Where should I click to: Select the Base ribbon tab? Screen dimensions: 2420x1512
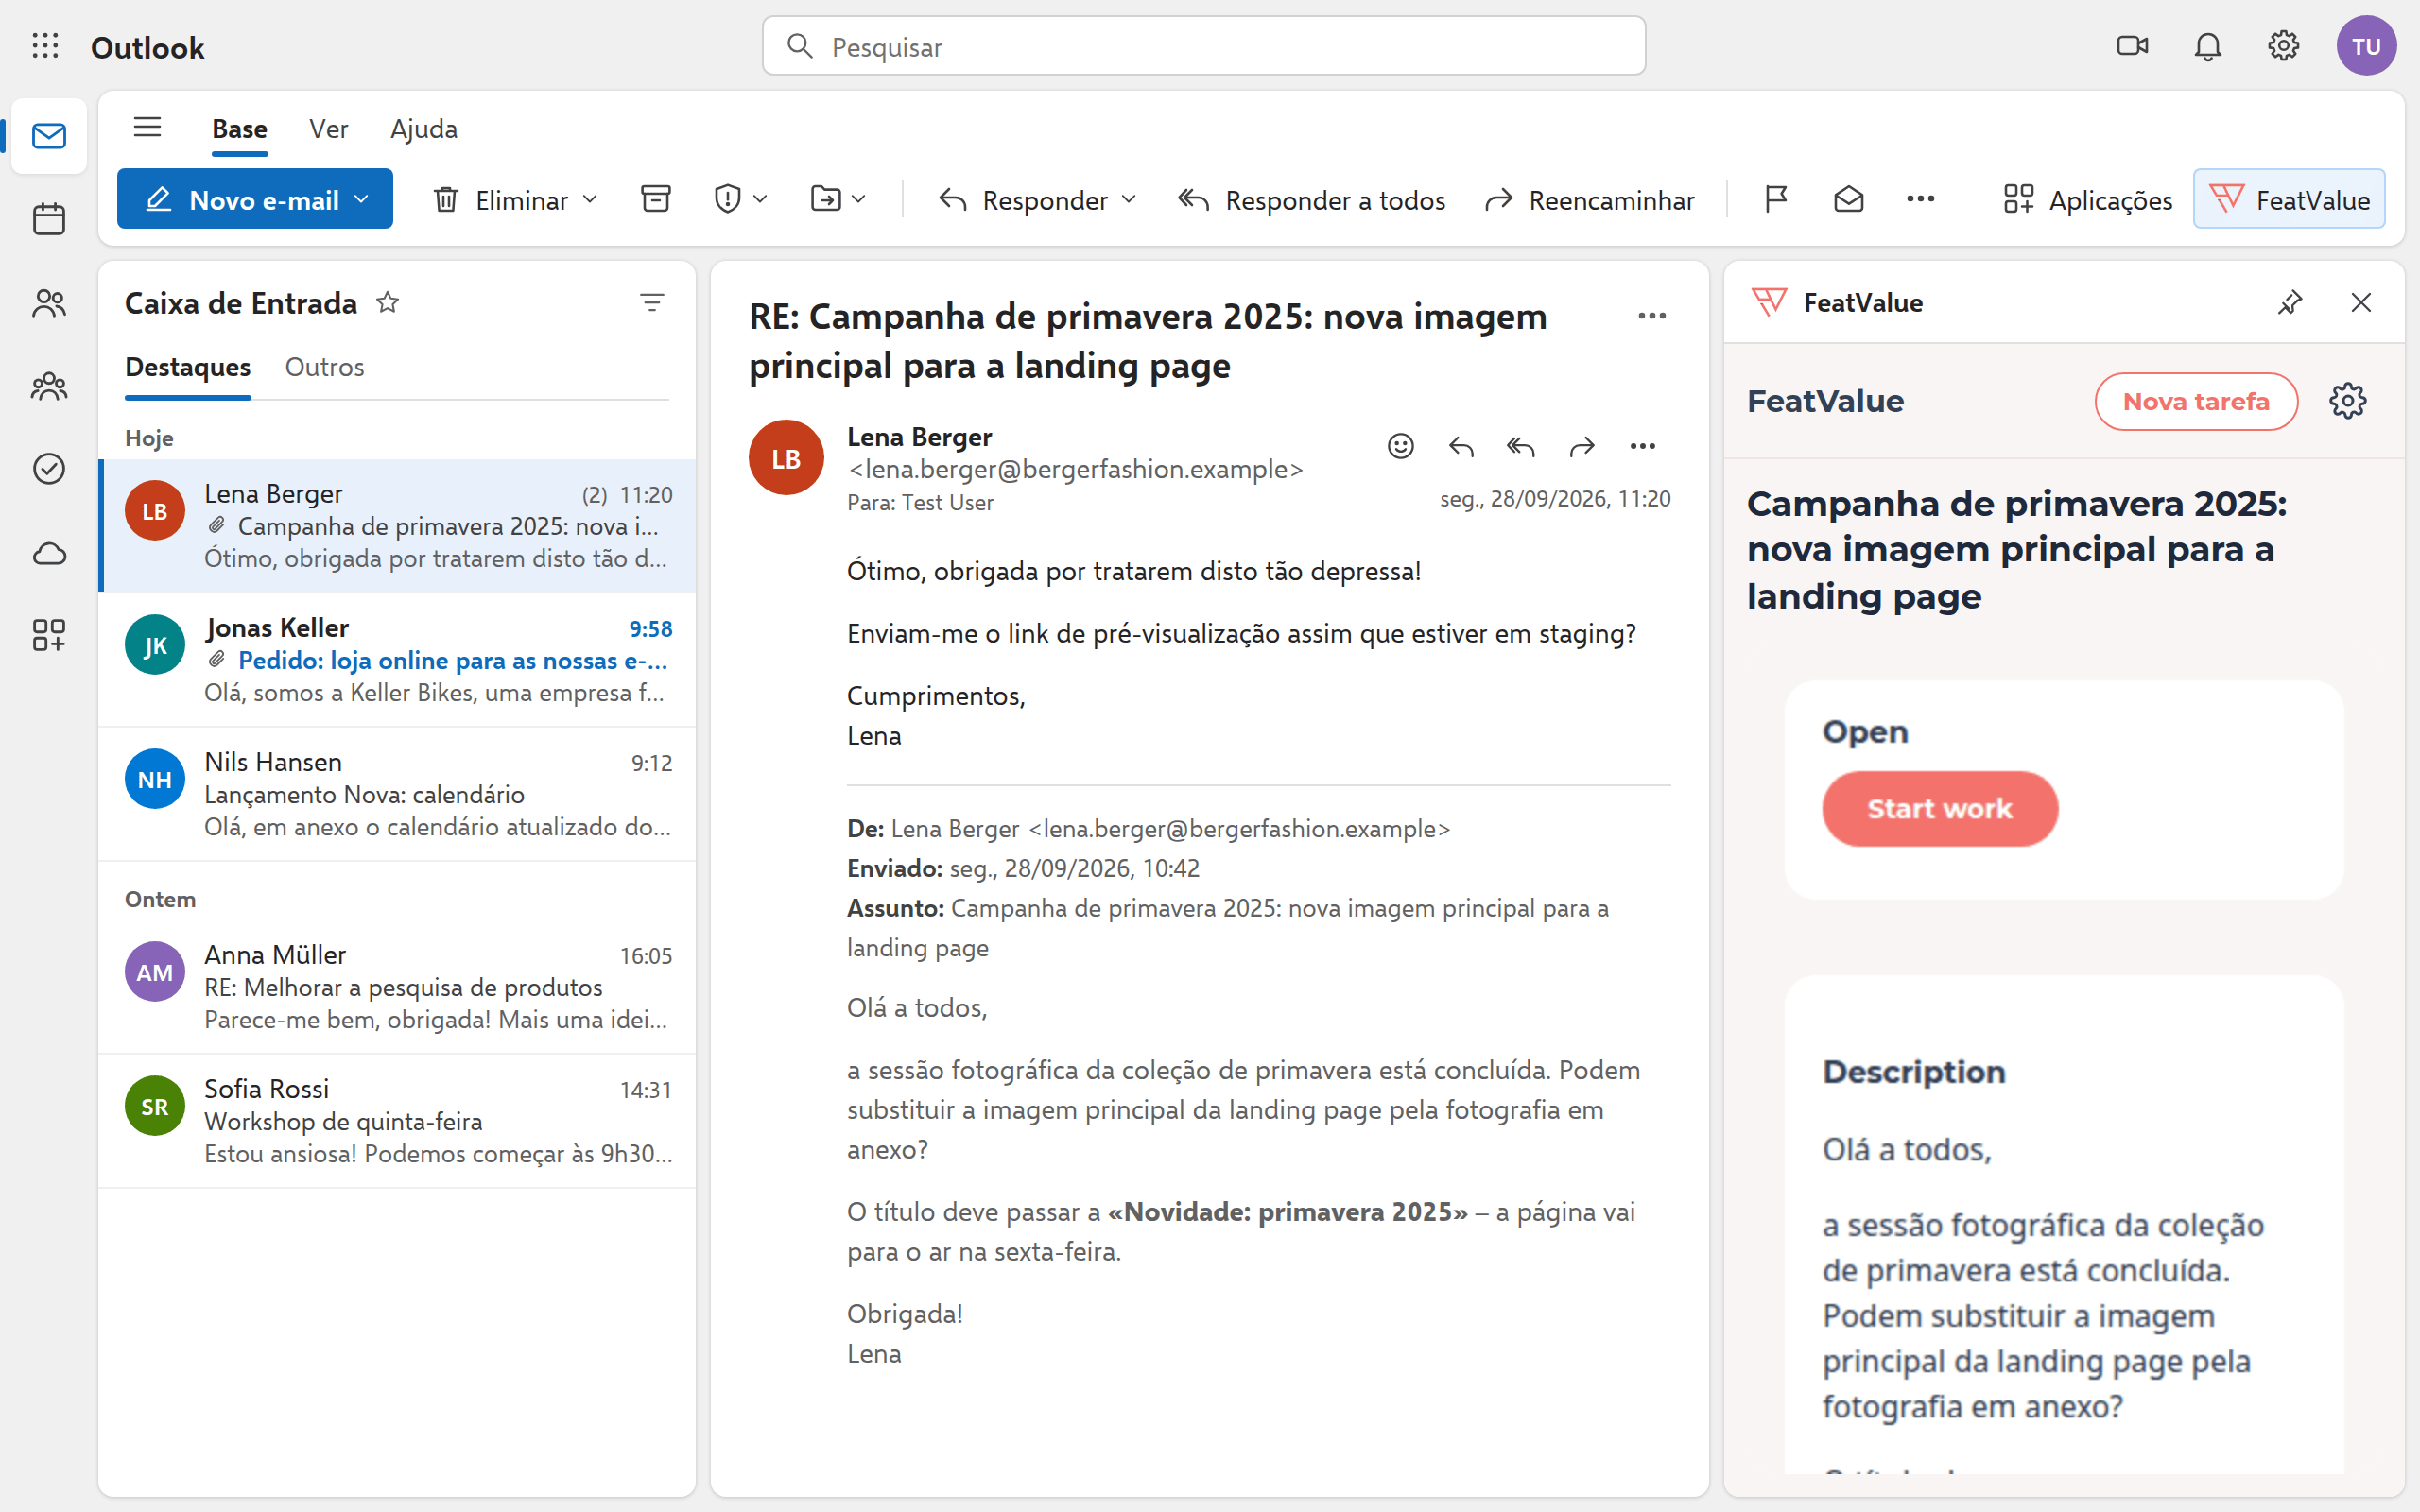[x=239, y=129]
